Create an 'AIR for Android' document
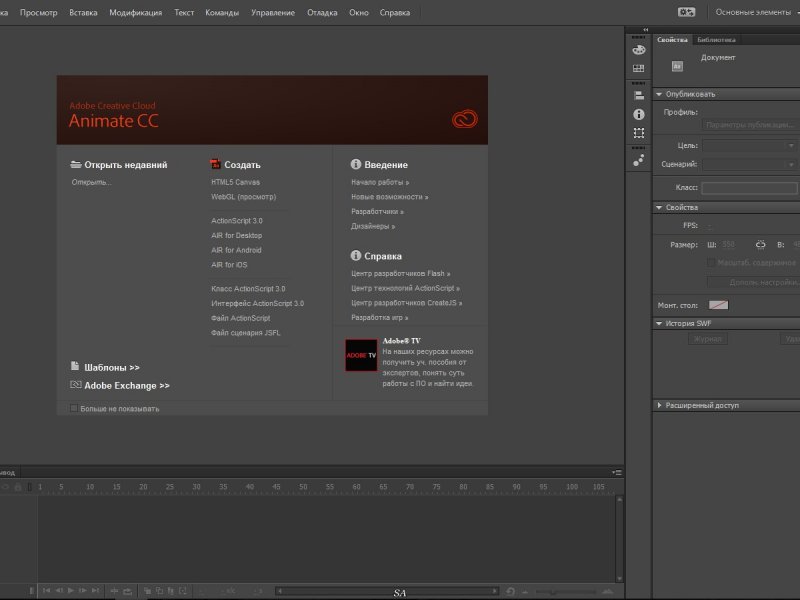Viewport: 800px width, 600px height. pos(236,250)
